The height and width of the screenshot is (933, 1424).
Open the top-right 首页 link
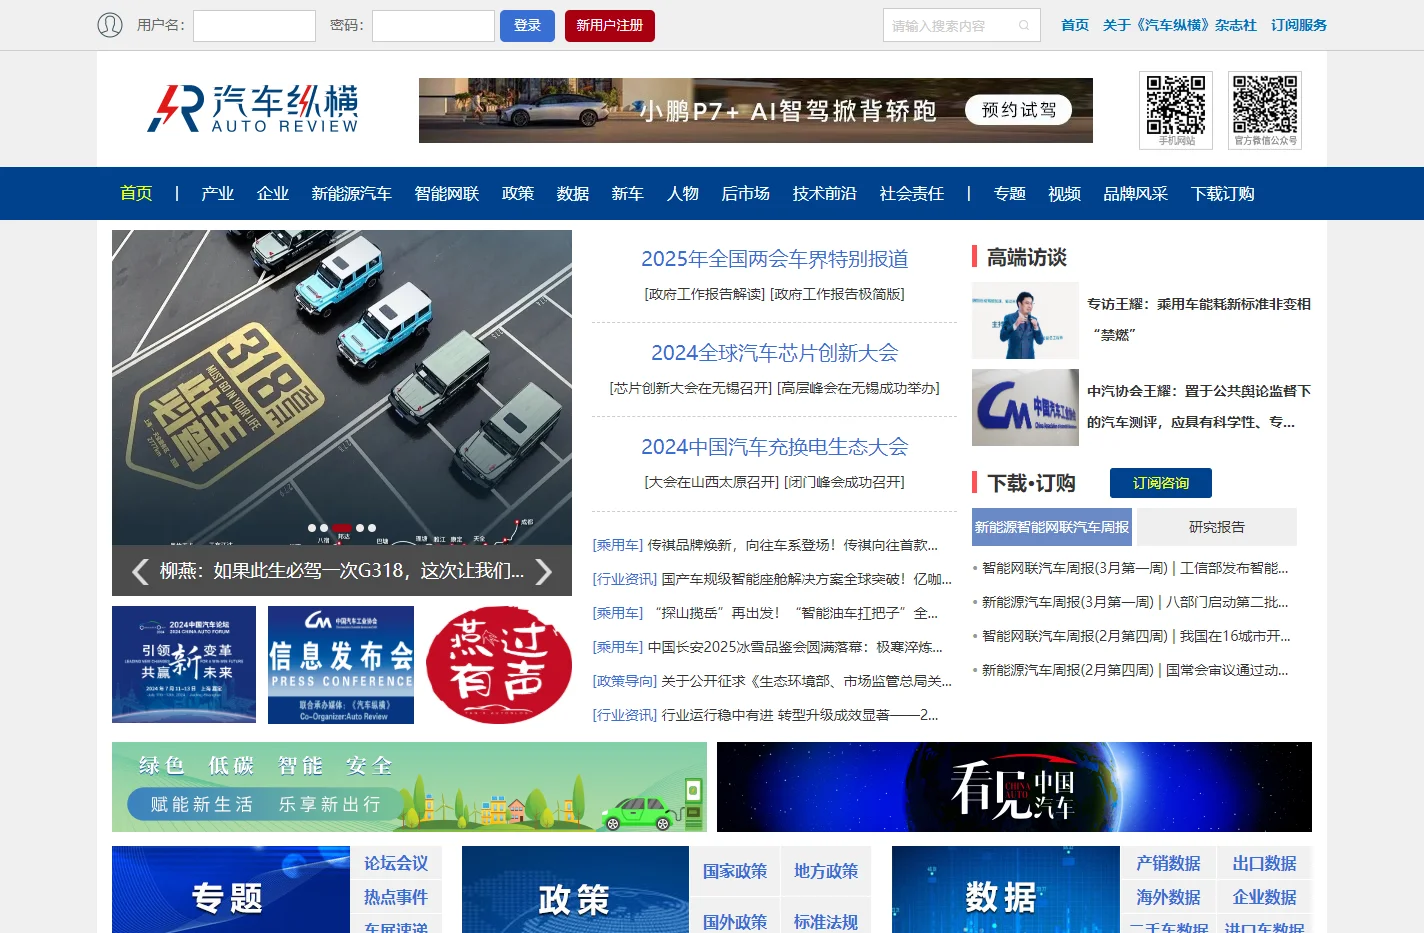1075,25
